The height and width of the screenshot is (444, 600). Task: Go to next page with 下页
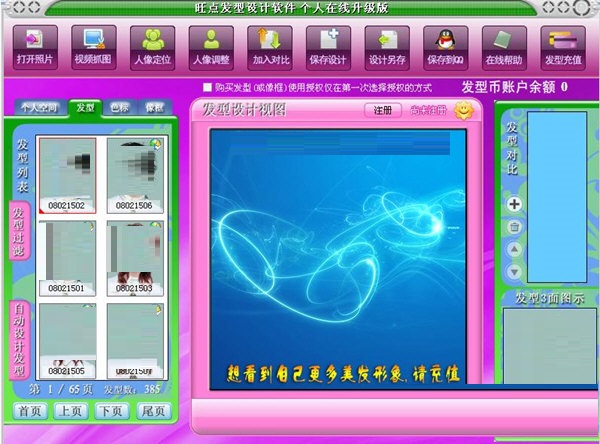point(111,411)
